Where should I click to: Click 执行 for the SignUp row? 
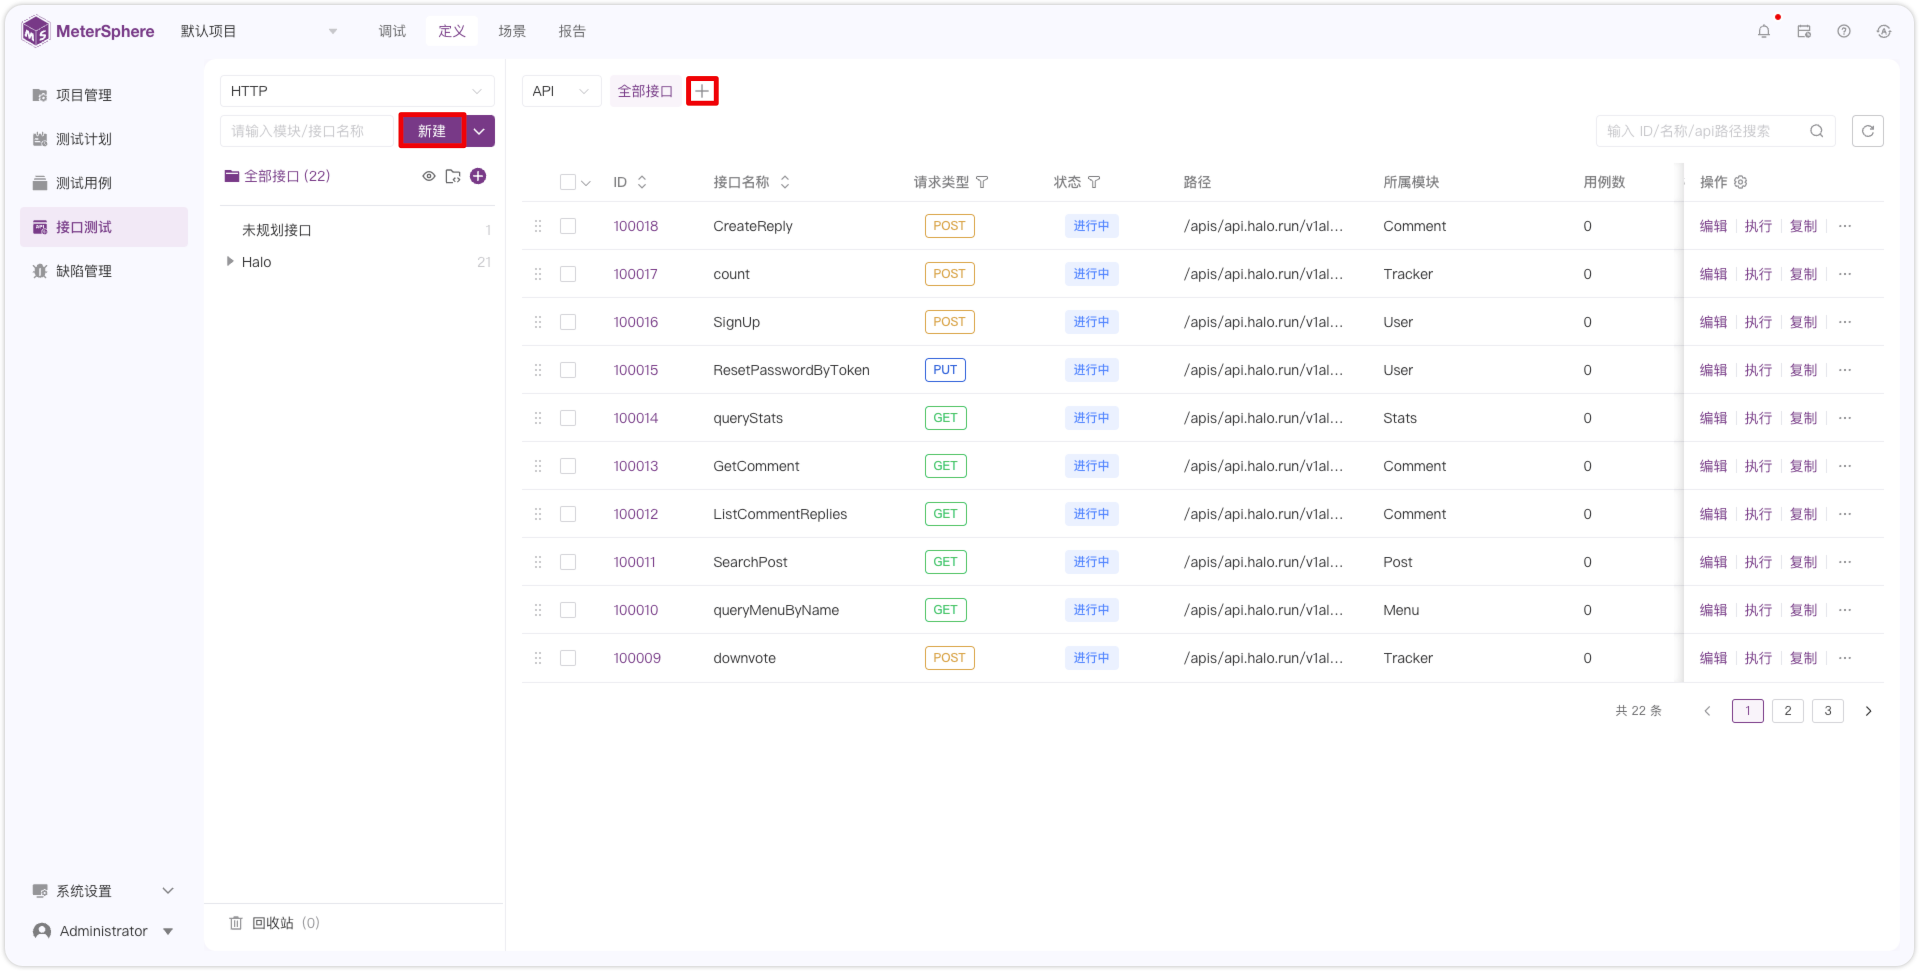pos(1758,322)
